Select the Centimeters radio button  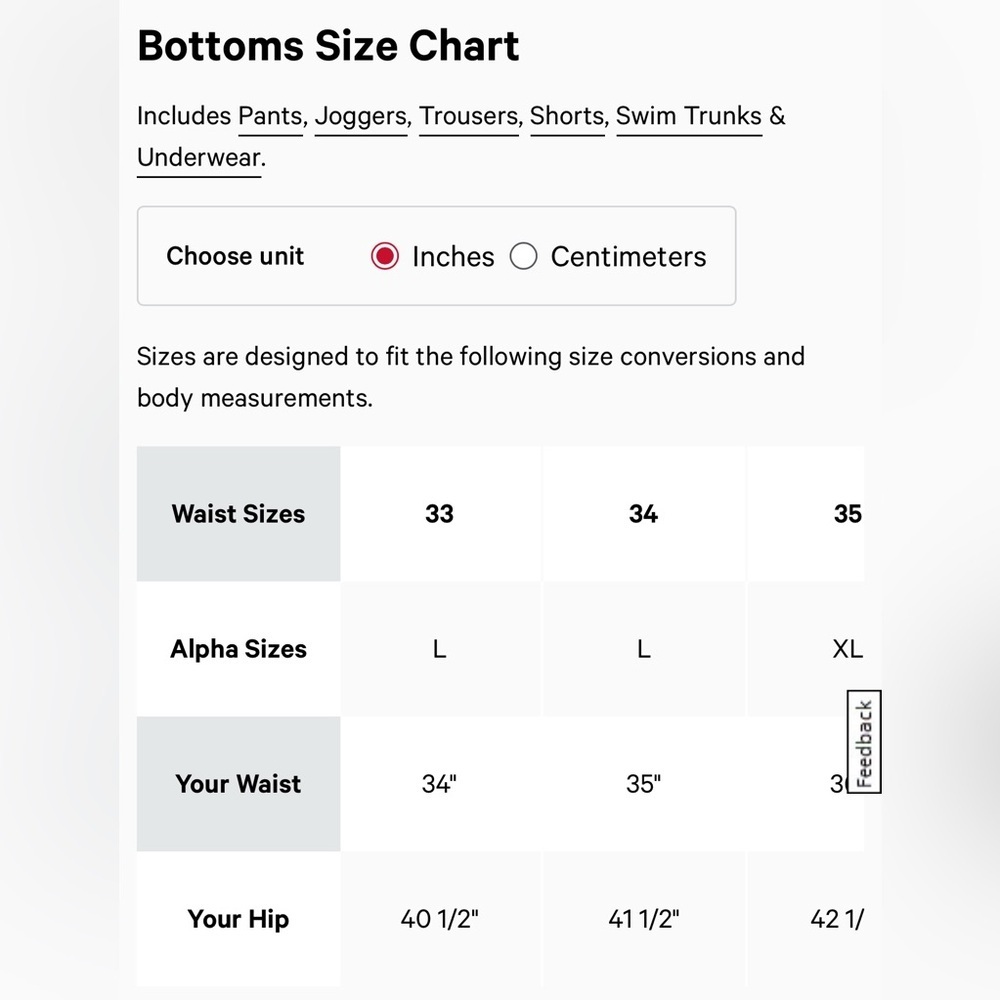click(x=524, y=256)
